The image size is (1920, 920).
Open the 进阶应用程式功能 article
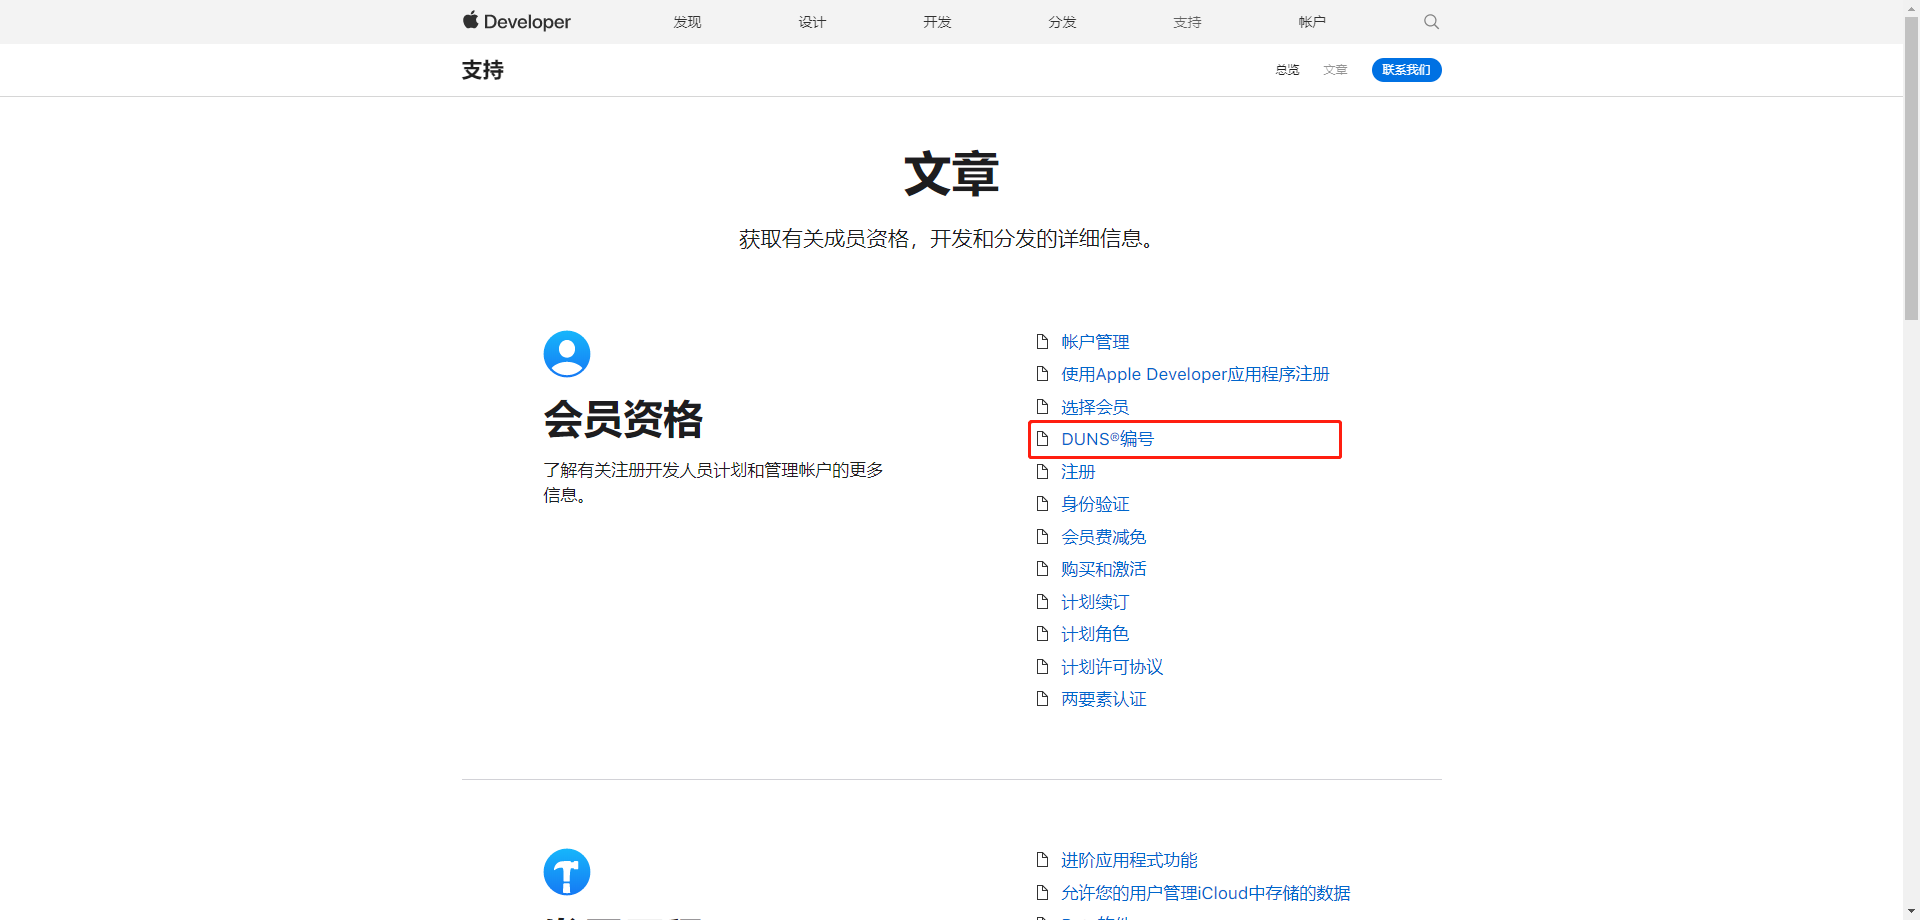click(1129, 860)
